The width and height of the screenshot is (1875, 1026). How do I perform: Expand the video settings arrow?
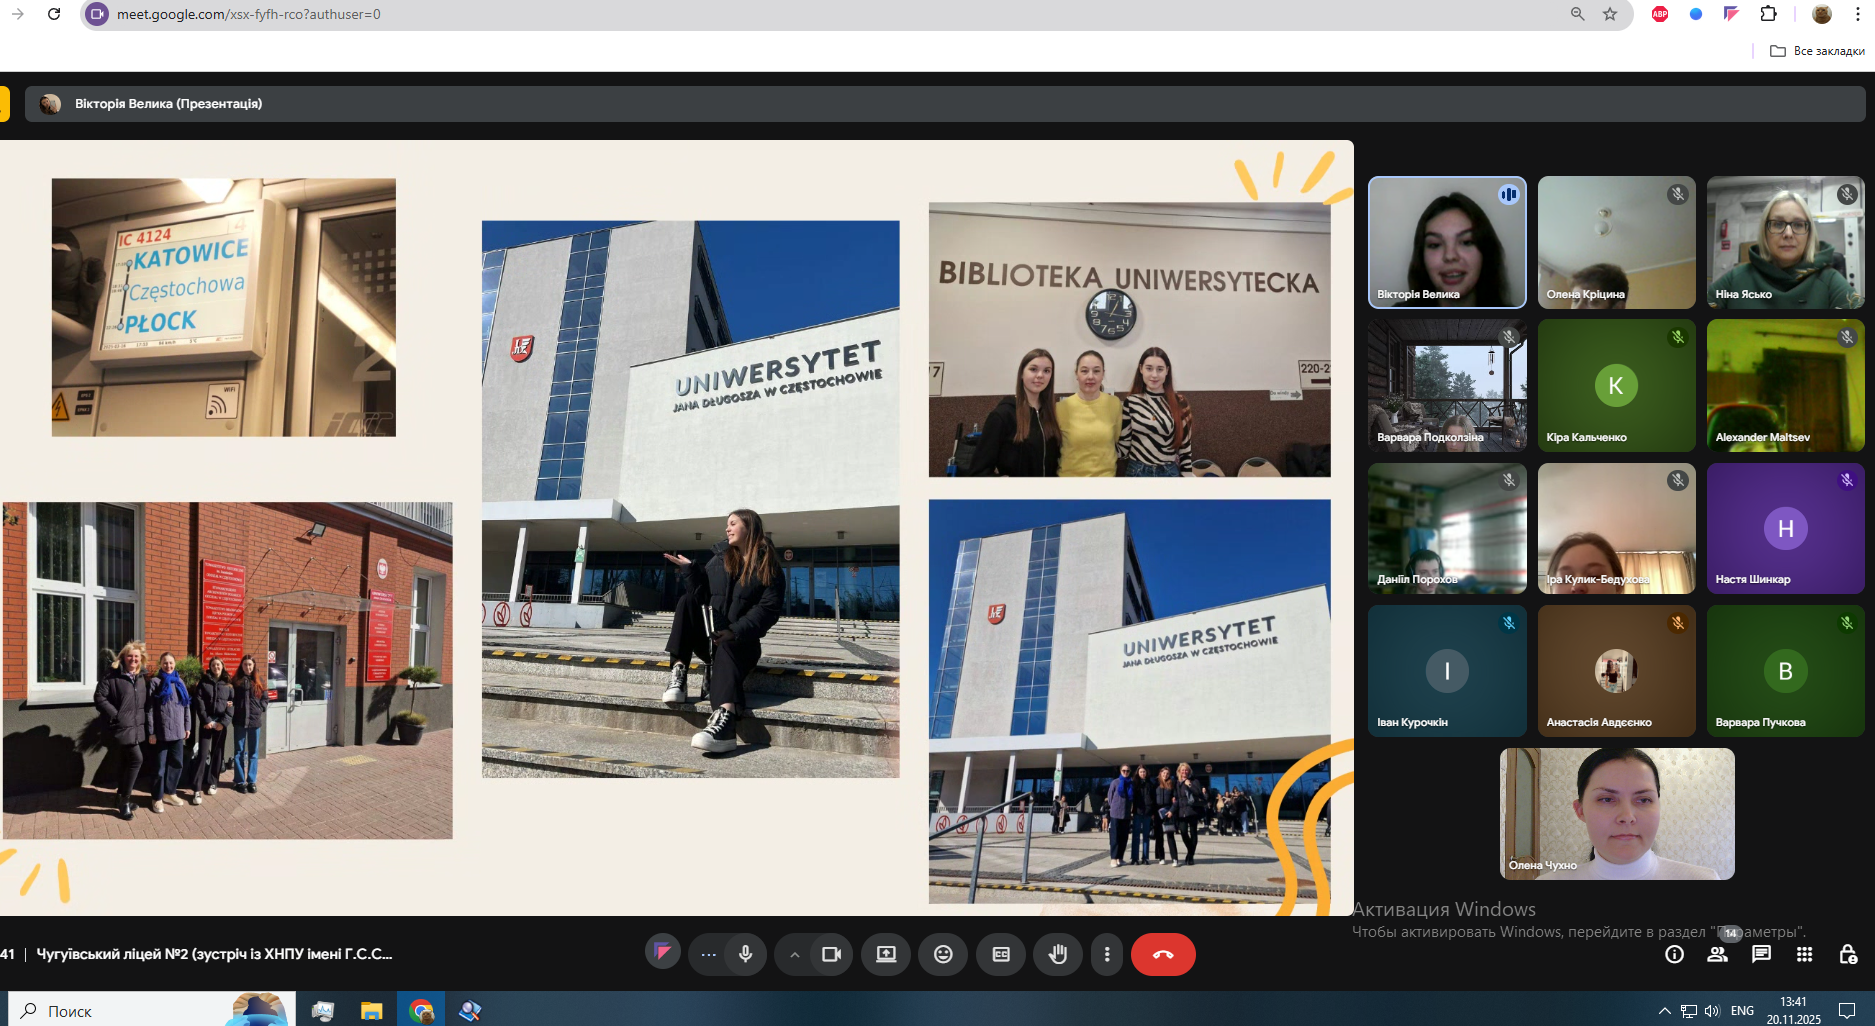tap(794, 955)
